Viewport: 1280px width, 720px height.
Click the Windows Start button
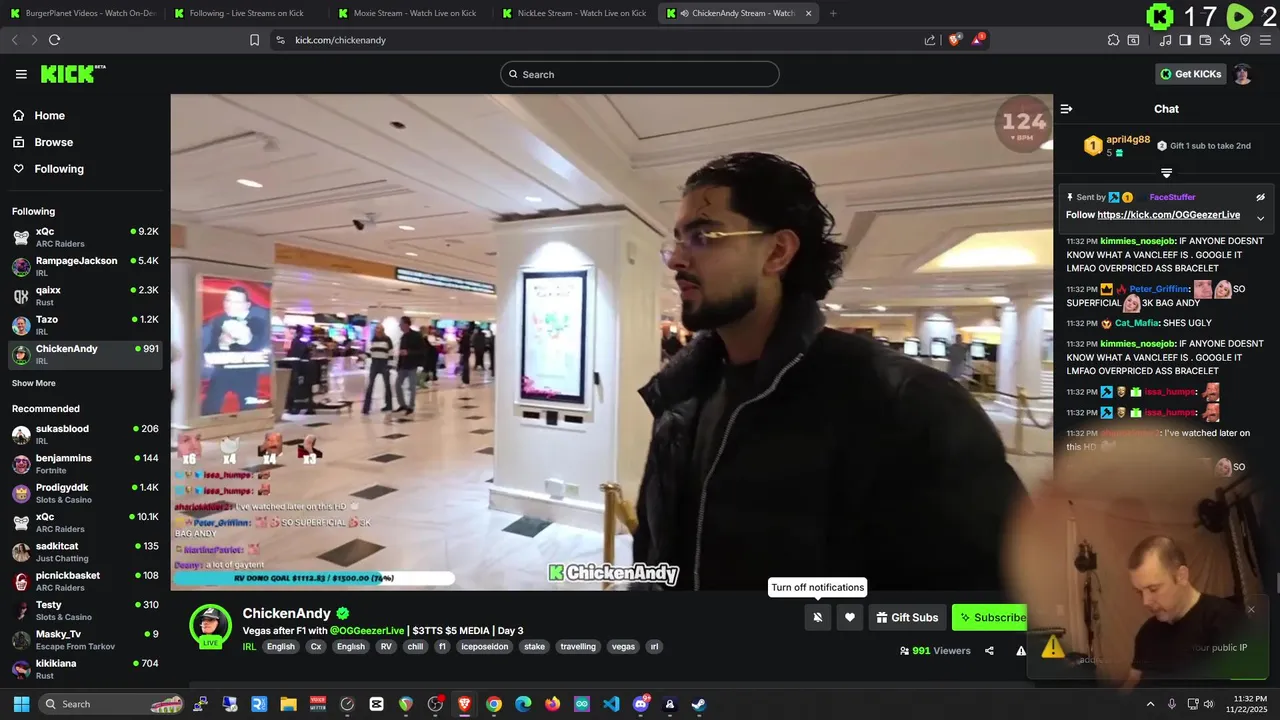[21, 704]
